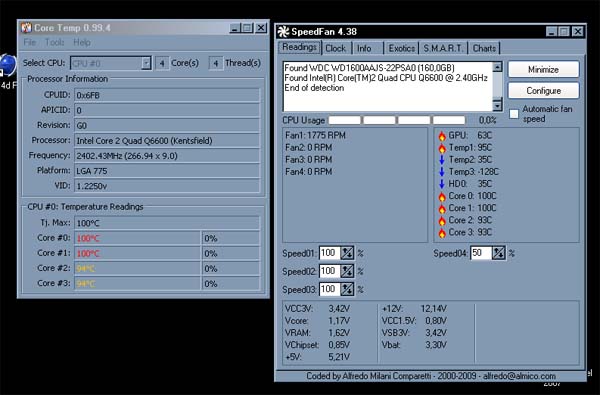The width and height of the screenshot is (600, 395).
Task: Click the Vcore 1,17V voltage reading
Action: (317, 321)
